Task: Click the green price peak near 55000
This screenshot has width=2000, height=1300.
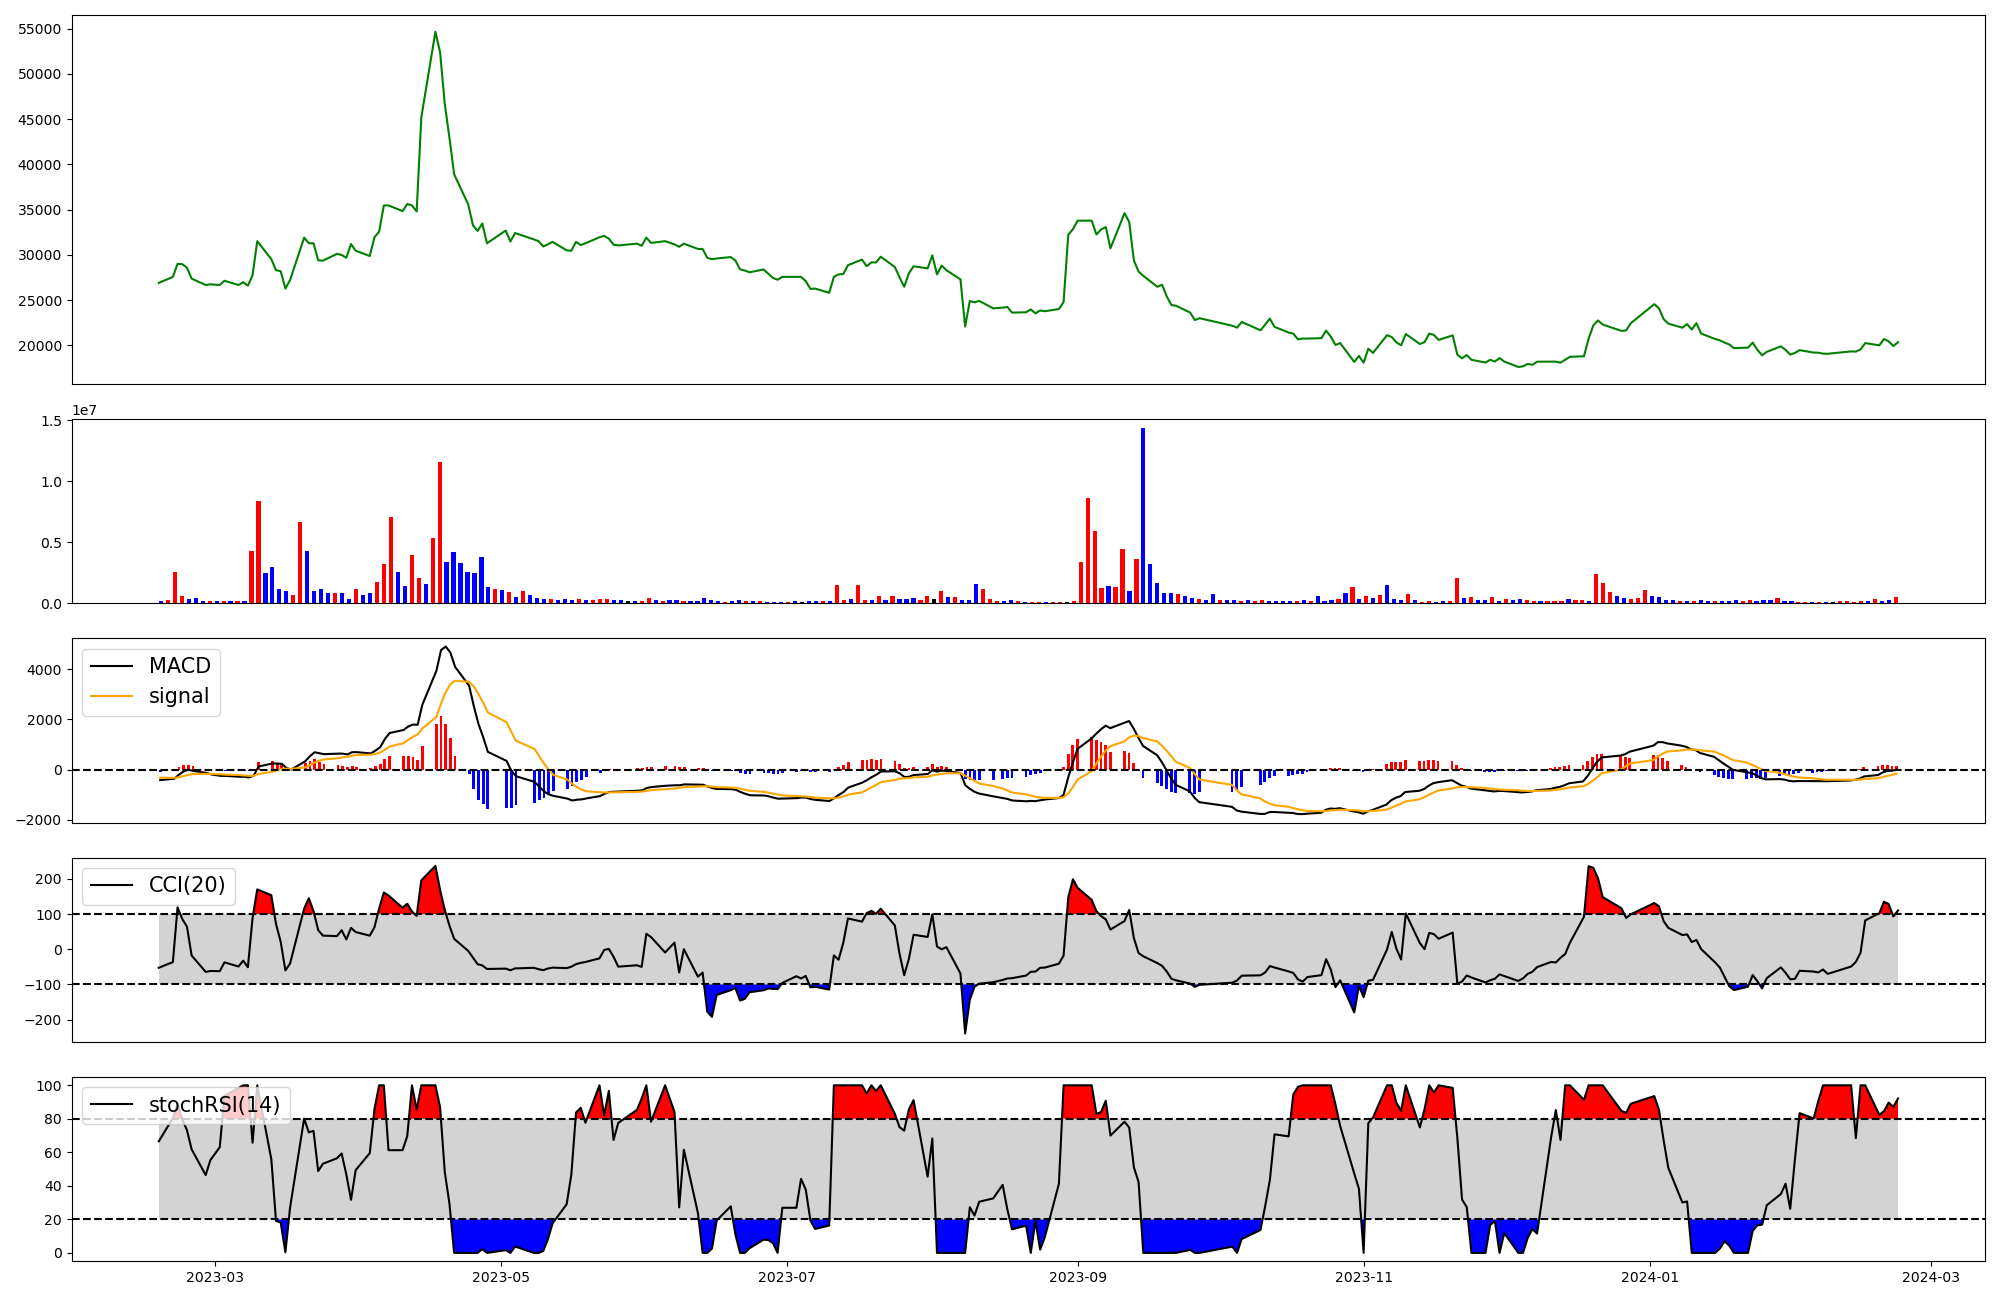Action: (x=435, y=33)
